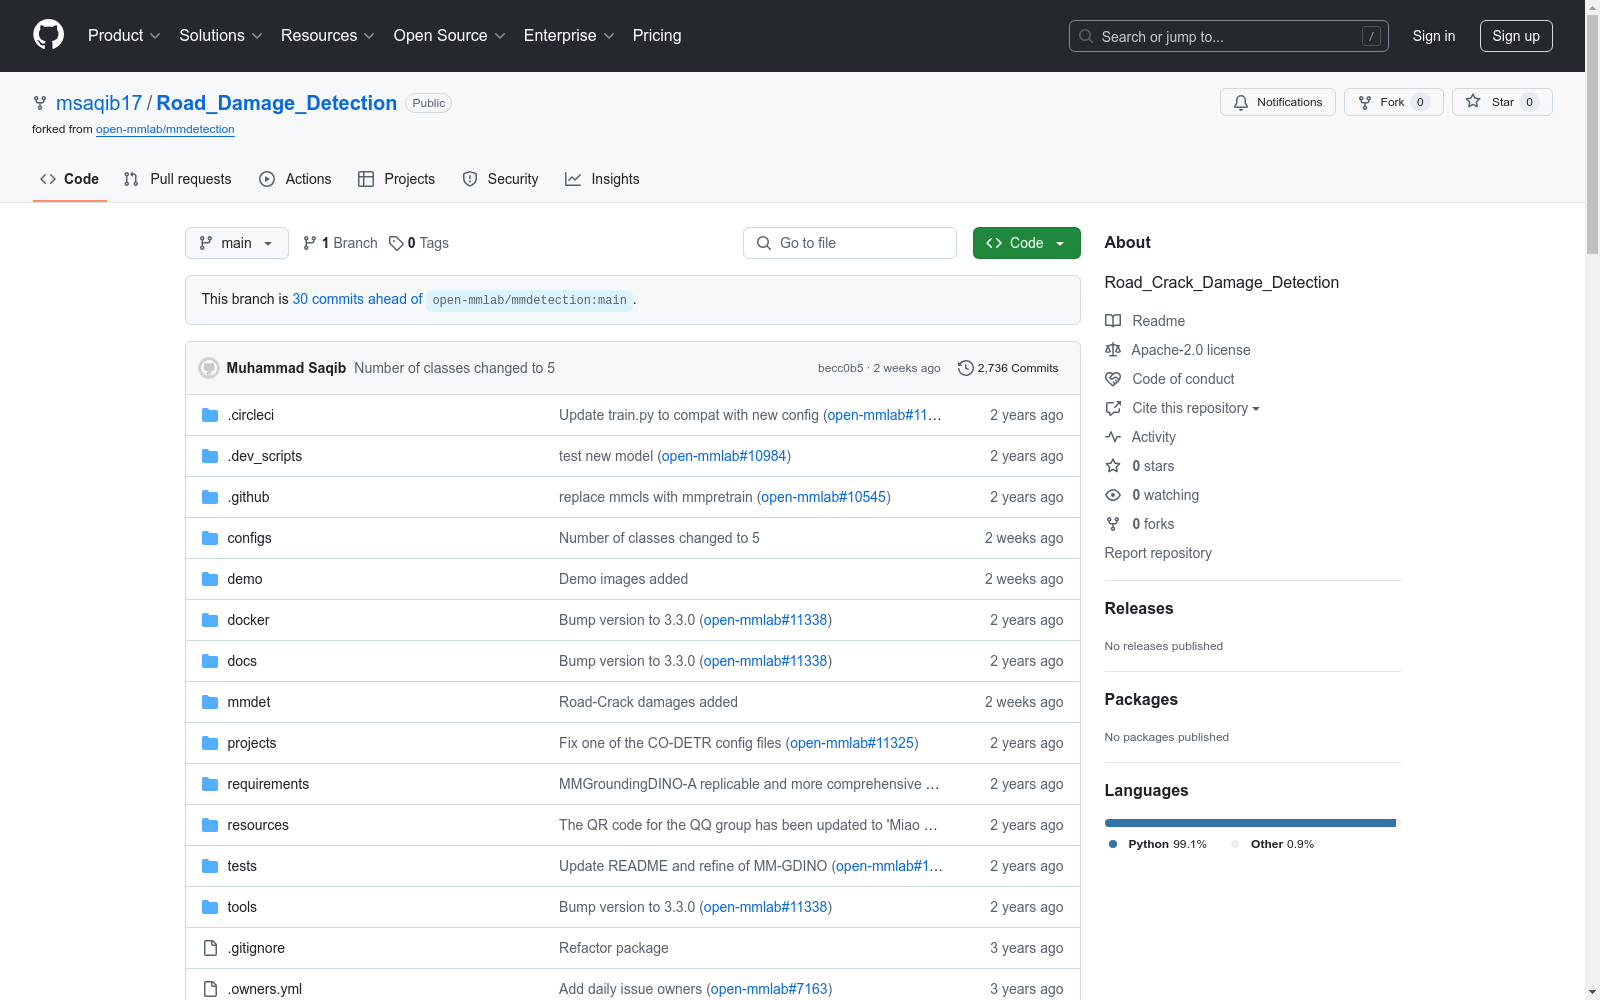Click the Search or jump to field
The height and width of the screenshot is (1000, 1600).
1229,36
